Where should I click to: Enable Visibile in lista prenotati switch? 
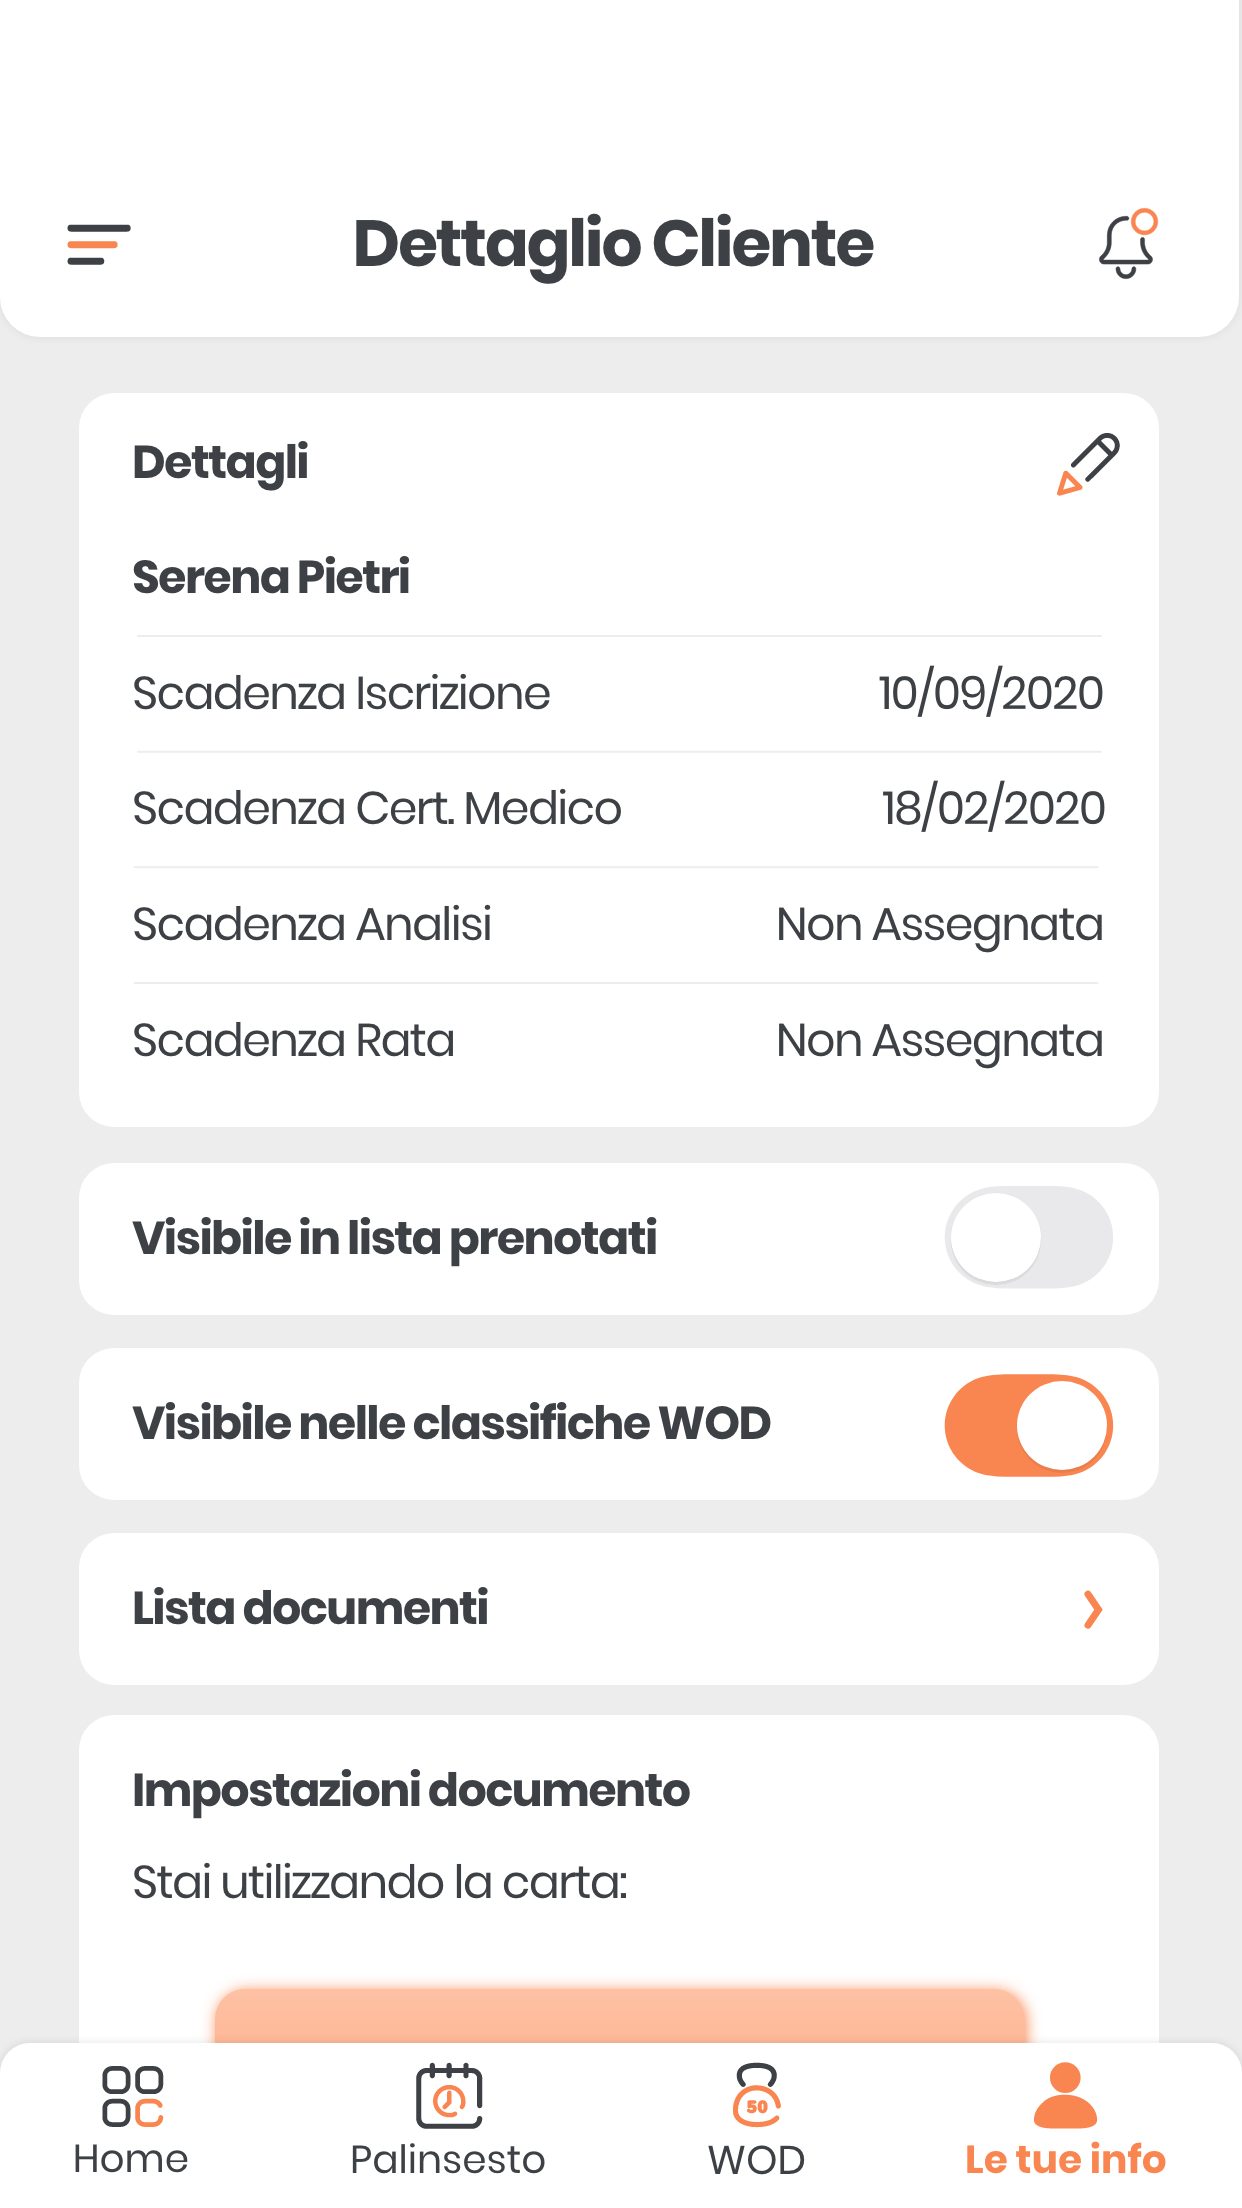[x=1028, y=1238]
